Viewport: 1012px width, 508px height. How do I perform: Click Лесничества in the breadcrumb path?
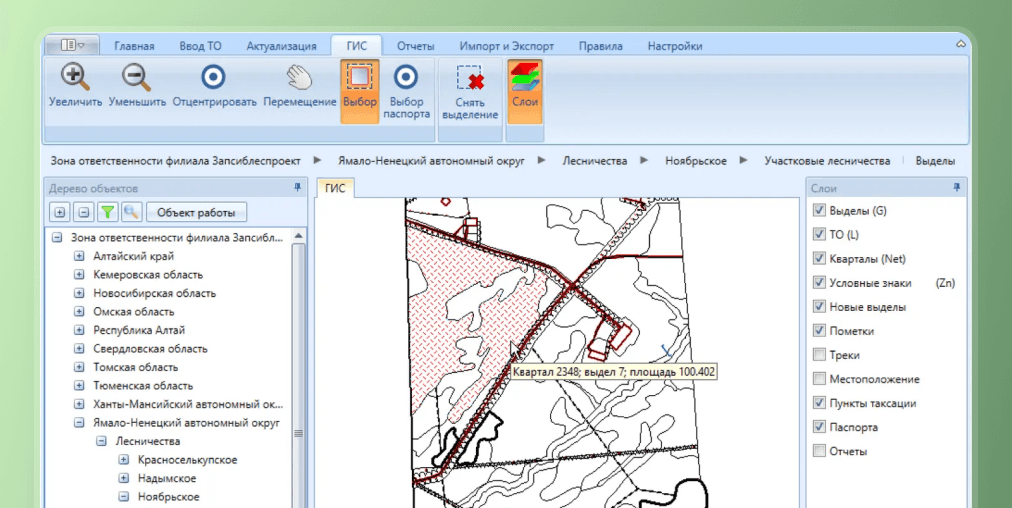pos(594,161)
